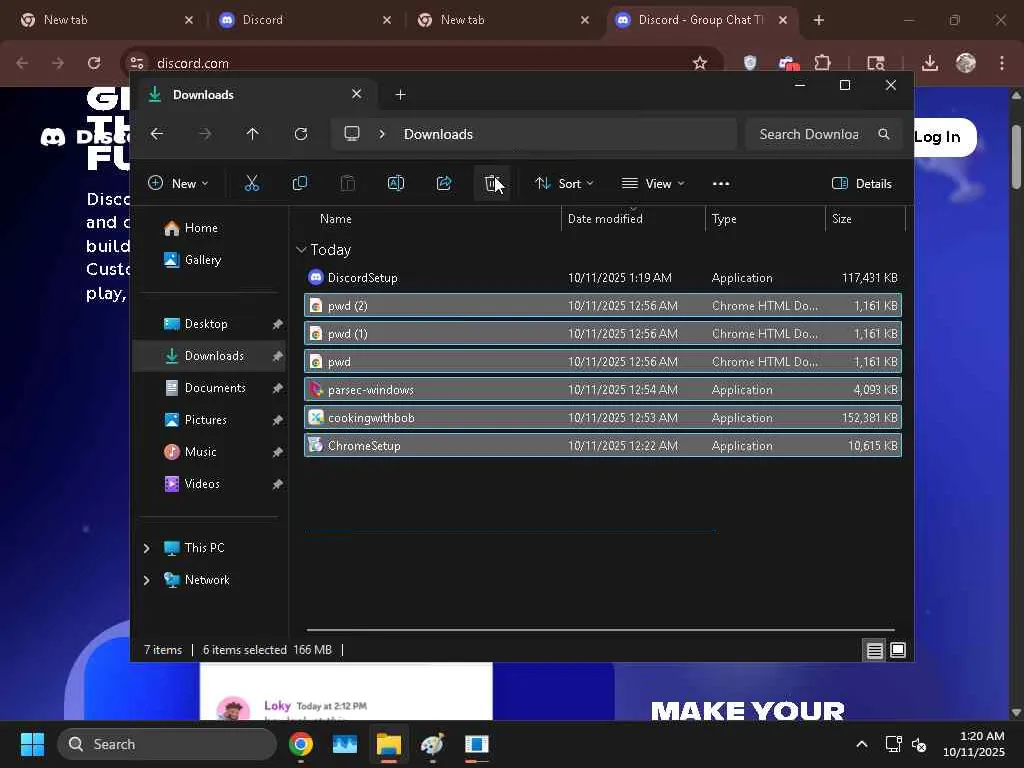Screen dimensions: 1024x768
Task: Switch to large thumbnails view in status bar
Action: coord(898,650)
